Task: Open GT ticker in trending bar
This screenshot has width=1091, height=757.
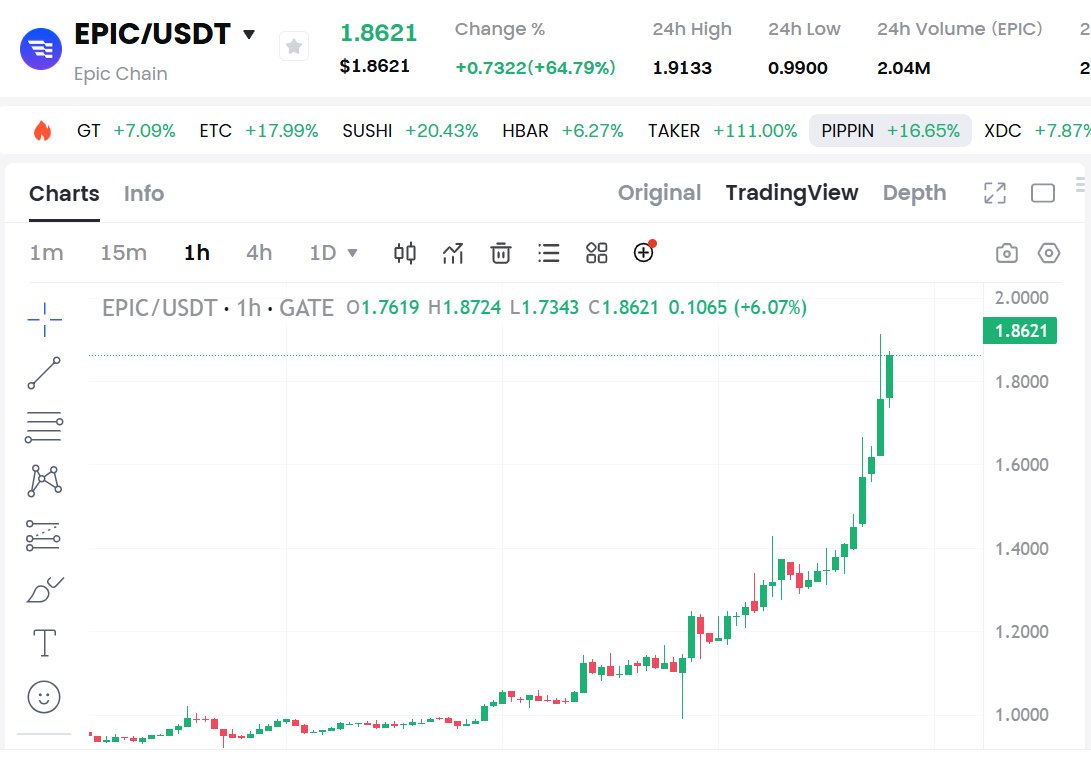Action: (126, 131)
